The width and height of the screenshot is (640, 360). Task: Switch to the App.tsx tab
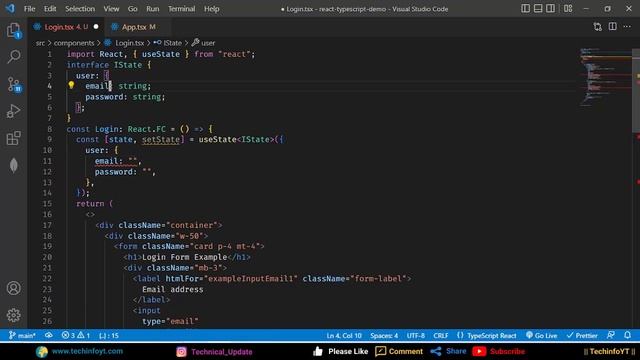click(138, 27)
